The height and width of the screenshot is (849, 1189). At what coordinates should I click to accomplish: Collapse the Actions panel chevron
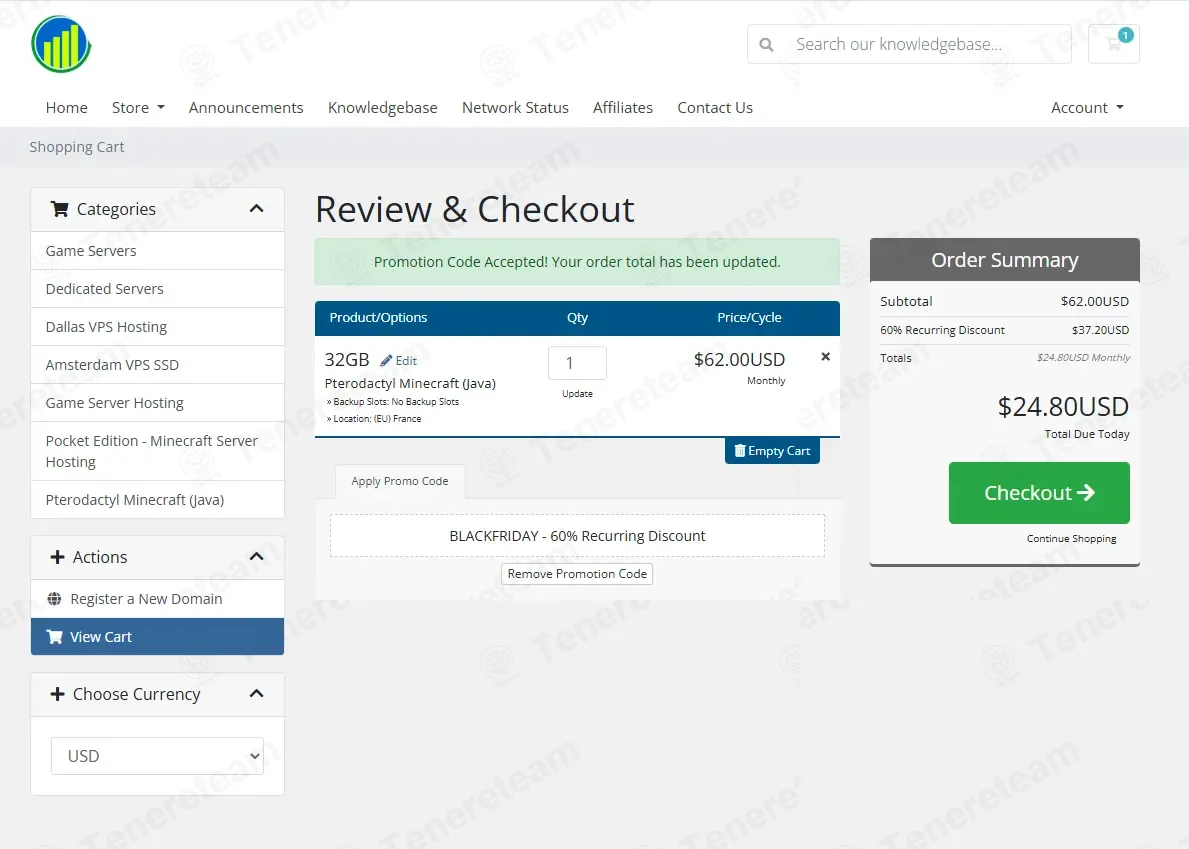256,557
